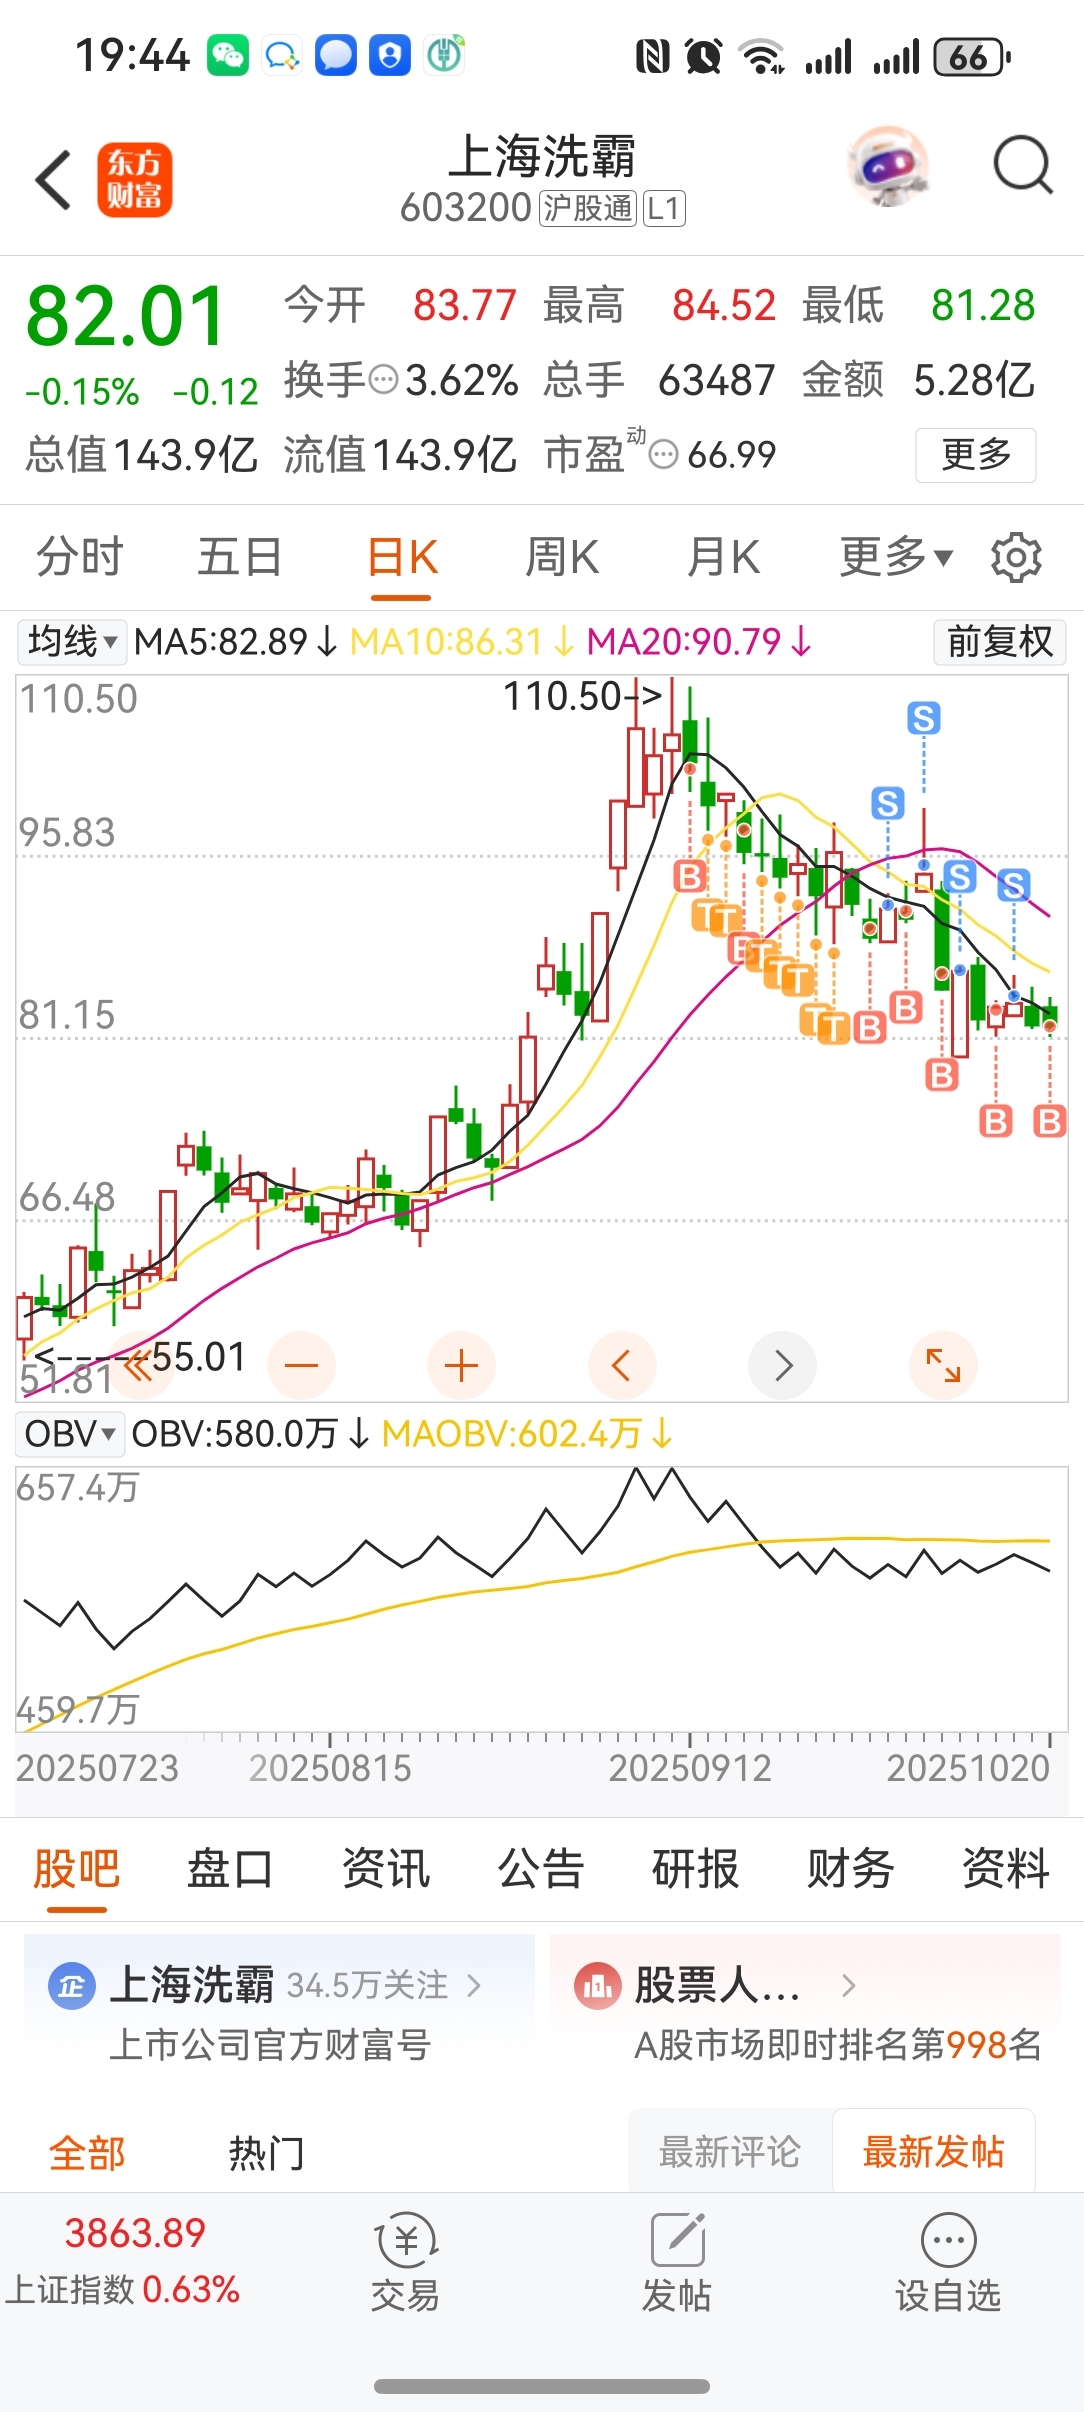This screenshot has width=1084, height=2412.
Task: Zoom out chart with minus button
Action: click(x=301, y=1365)
